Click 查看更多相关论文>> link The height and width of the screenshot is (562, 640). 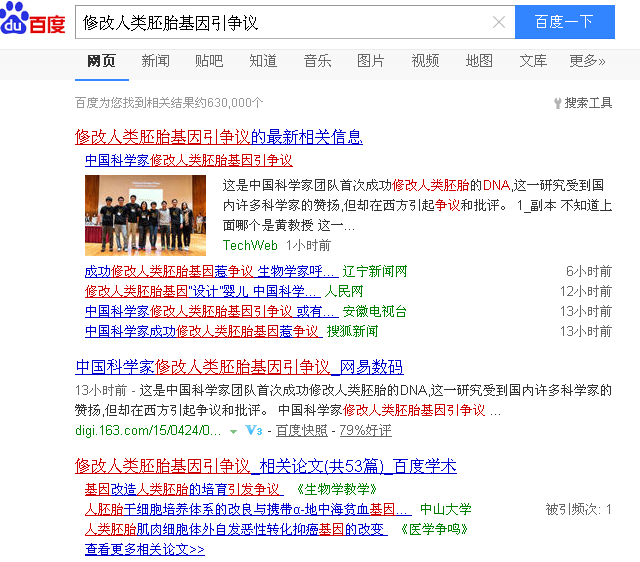(145, 549)
